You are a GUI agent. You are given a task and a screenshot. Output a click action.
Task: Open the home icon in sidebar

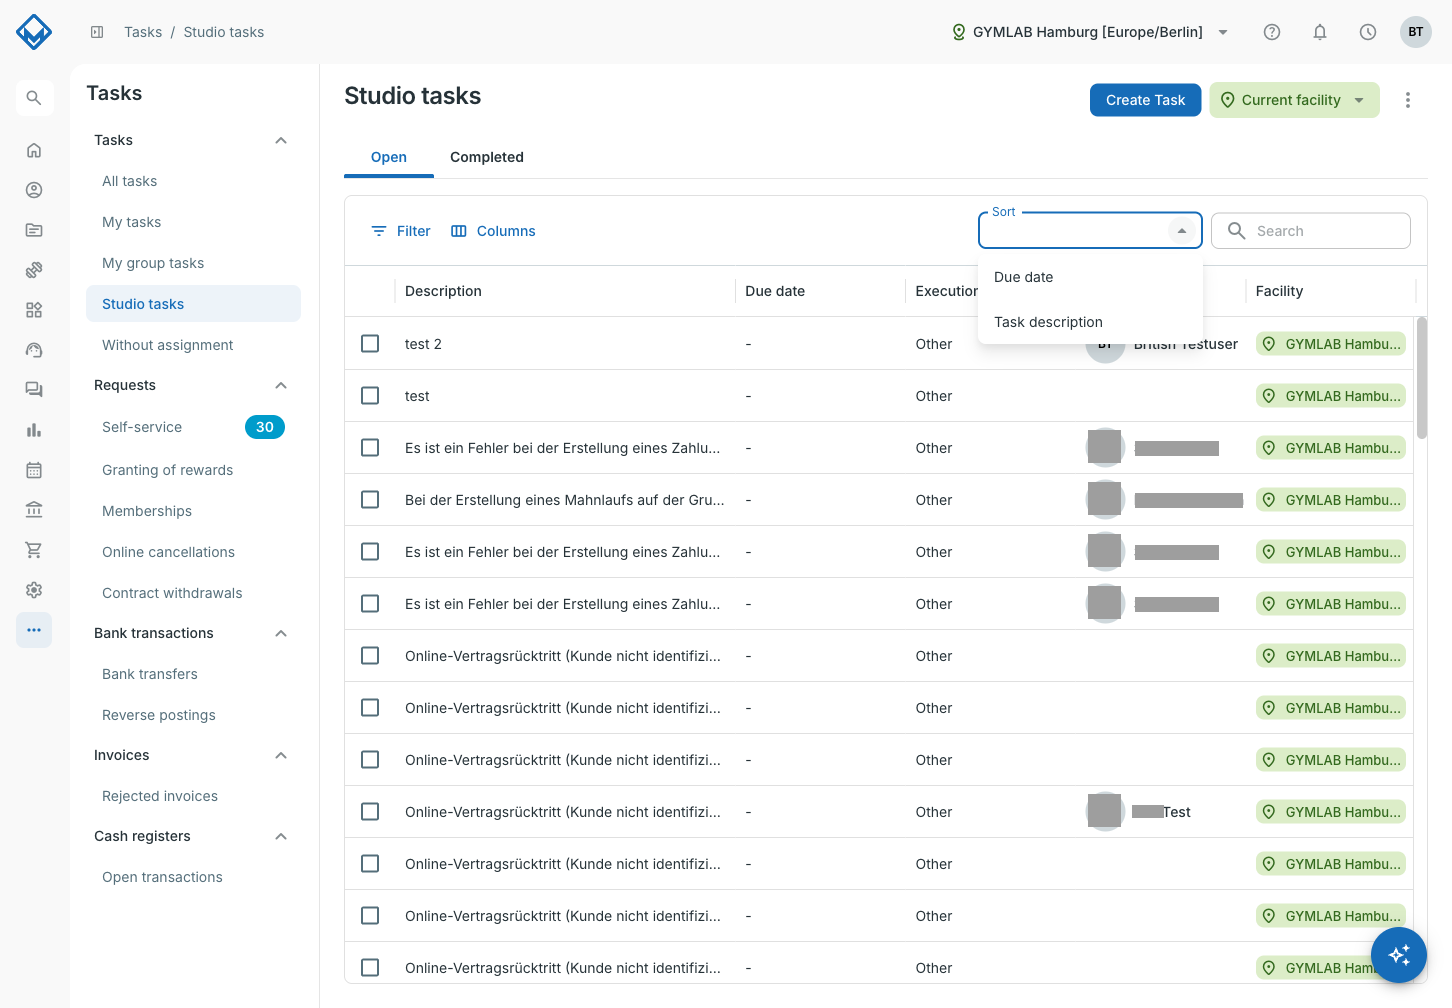34,150
